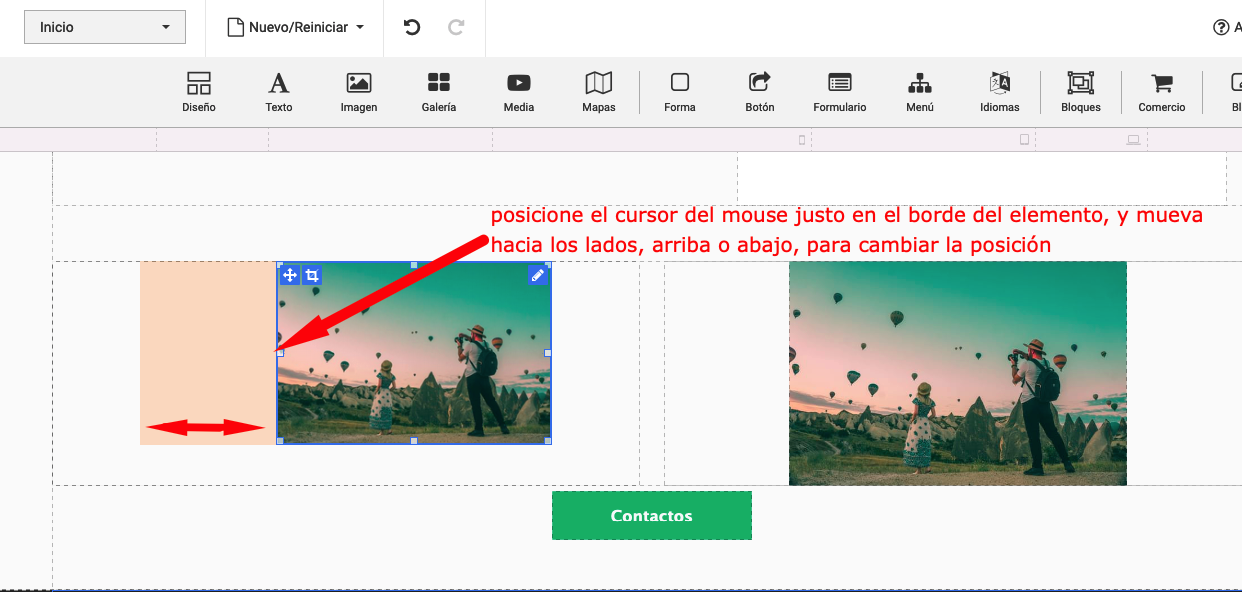Add a Formulario form element
This screenshot has width=1242, height=592.
coord(840,92)
